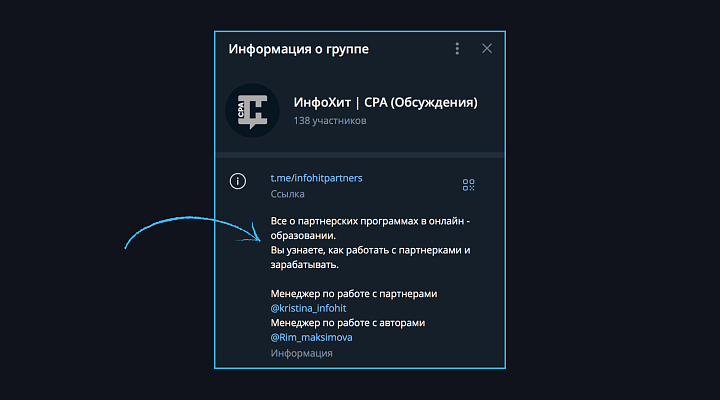Close the group info panel

point(487,48)
